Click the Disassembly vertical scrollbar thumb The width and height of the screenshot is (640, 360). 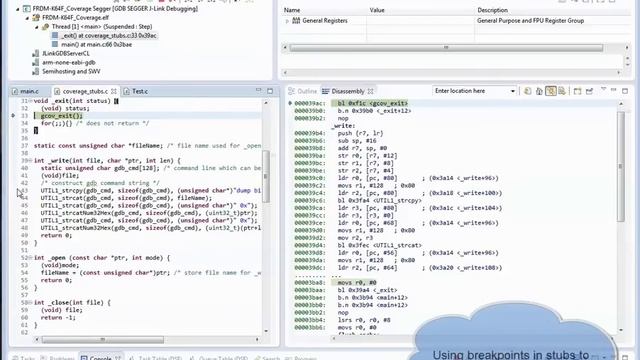[x=621, y=167]
